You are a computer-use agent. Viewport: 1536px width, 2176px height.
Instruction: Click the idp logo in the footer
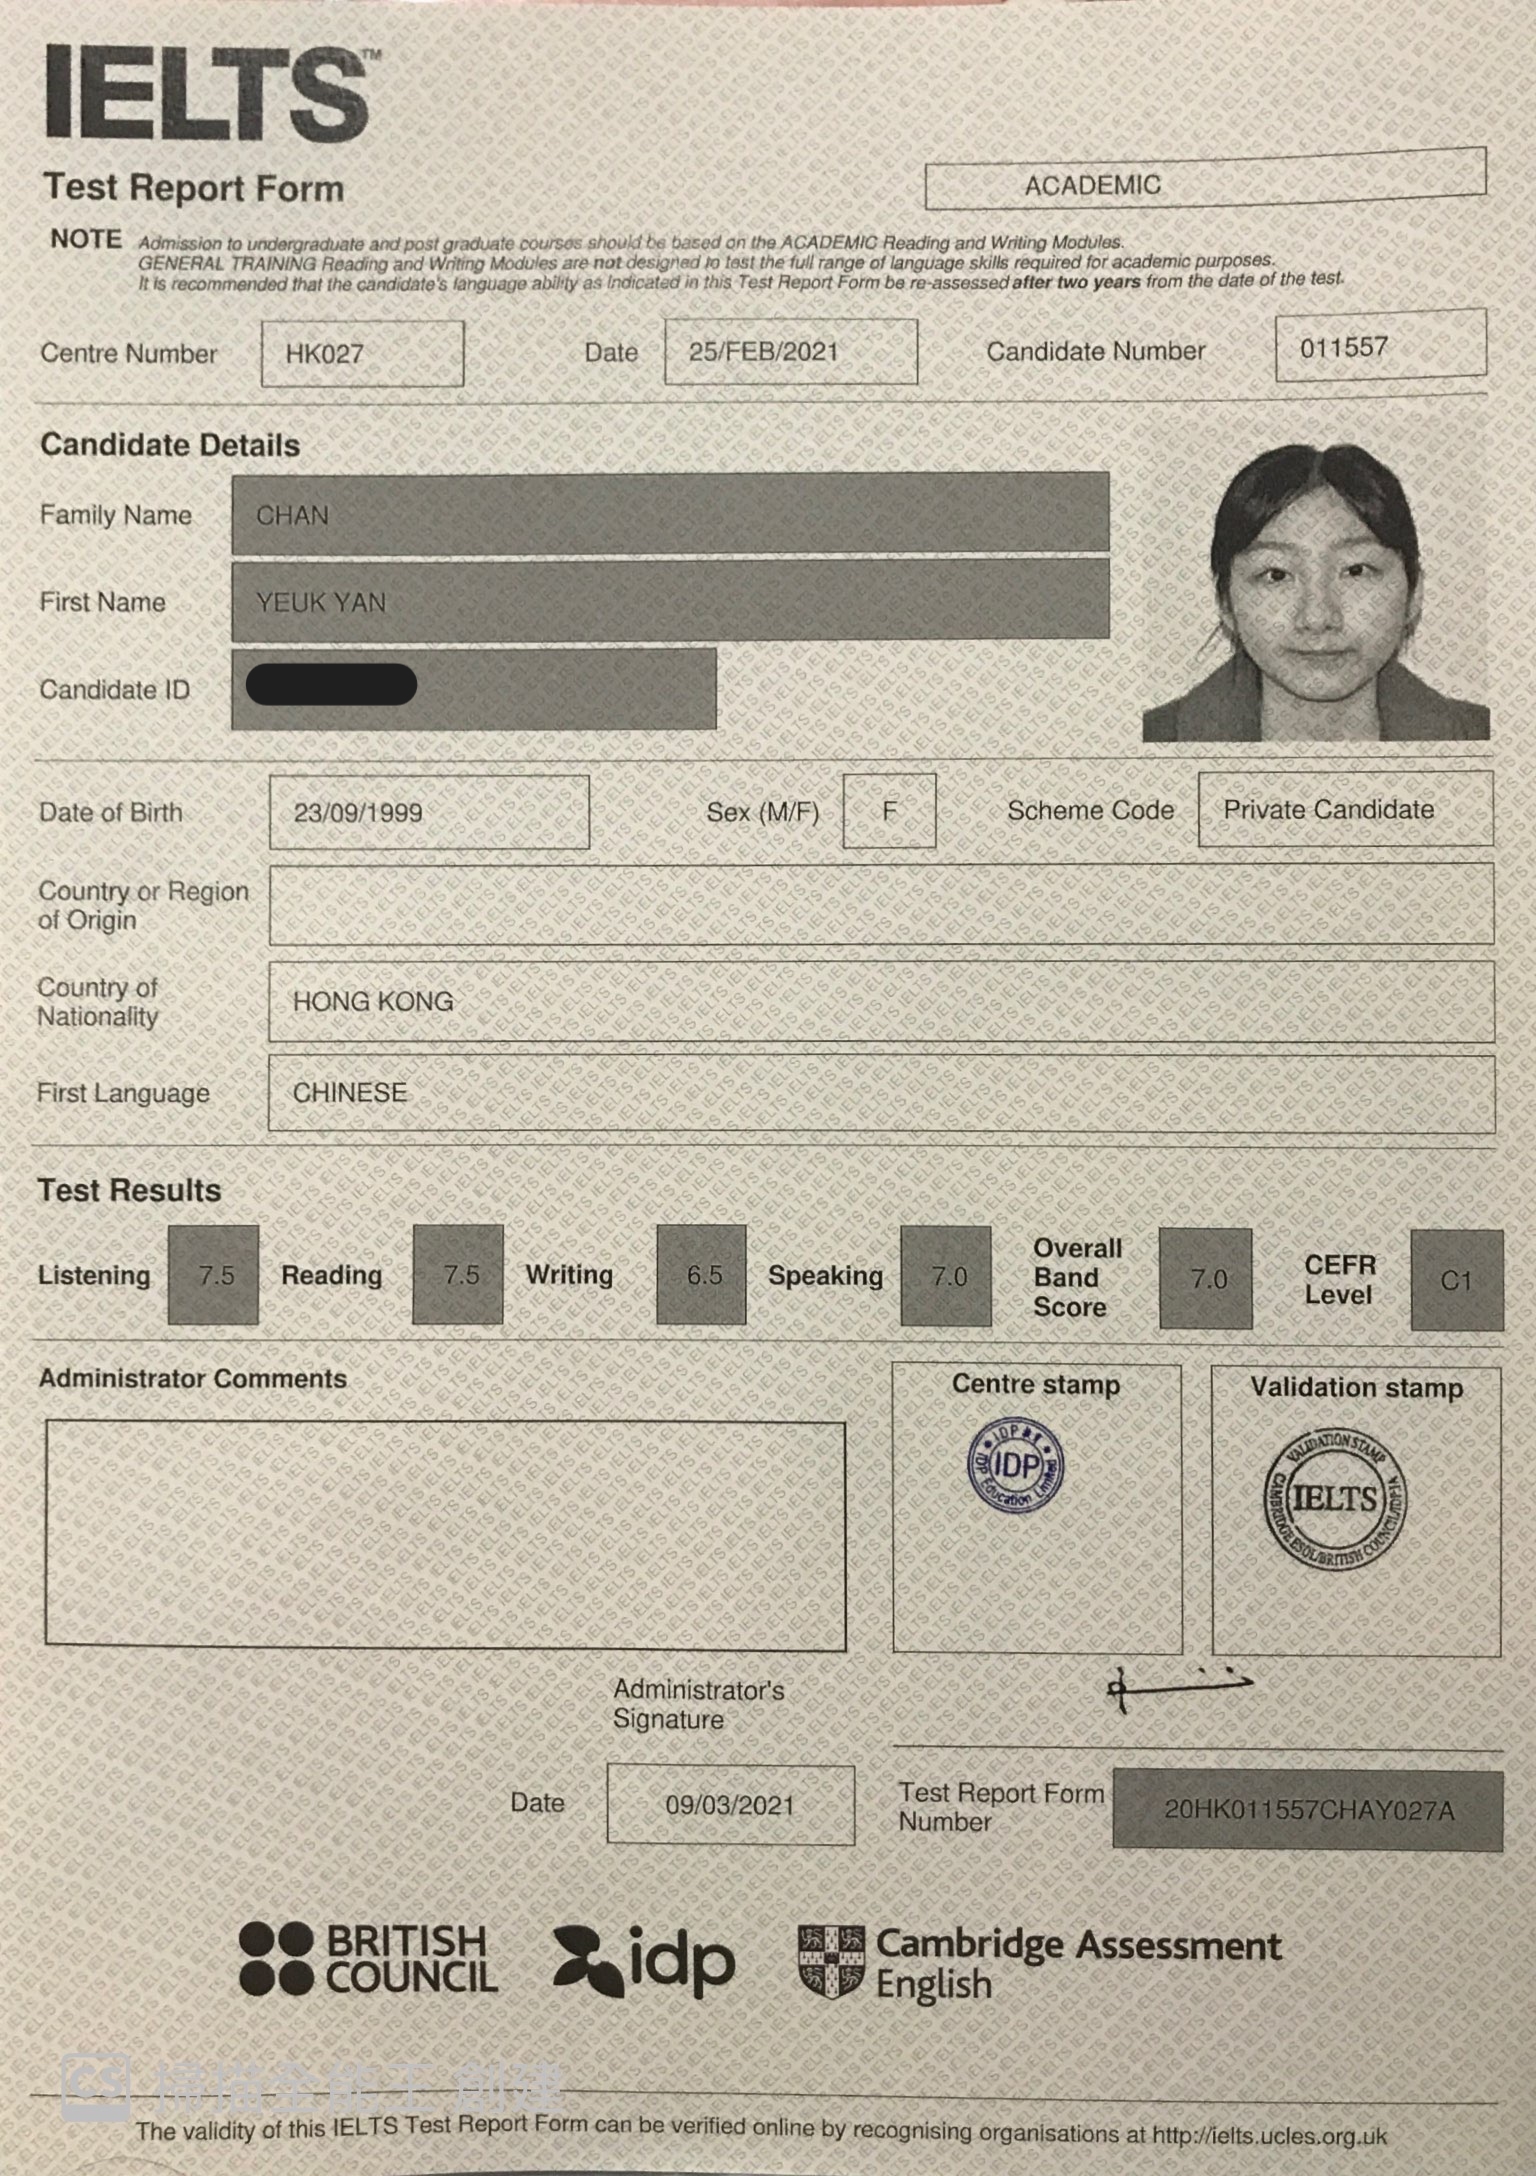(x=644, y=1960)
